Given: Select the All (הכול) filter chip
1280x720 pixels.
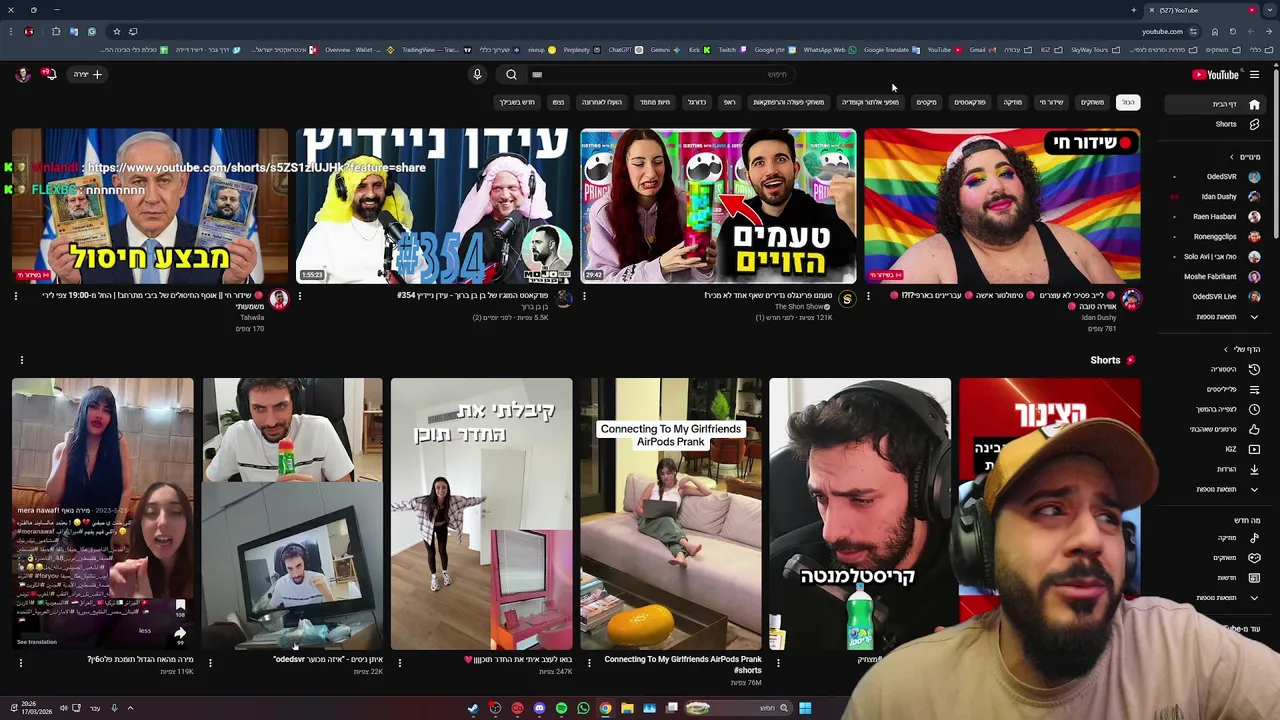Looking at the screenshot, I should coord(1128,102).
